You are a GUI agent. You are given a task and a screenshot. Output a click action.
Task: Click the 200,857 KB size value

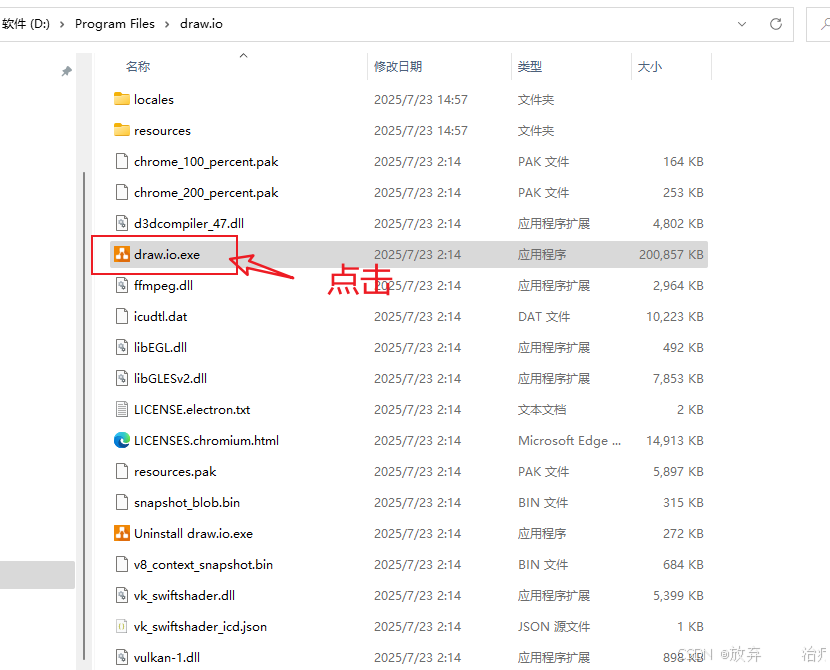(x=671, y=255)
